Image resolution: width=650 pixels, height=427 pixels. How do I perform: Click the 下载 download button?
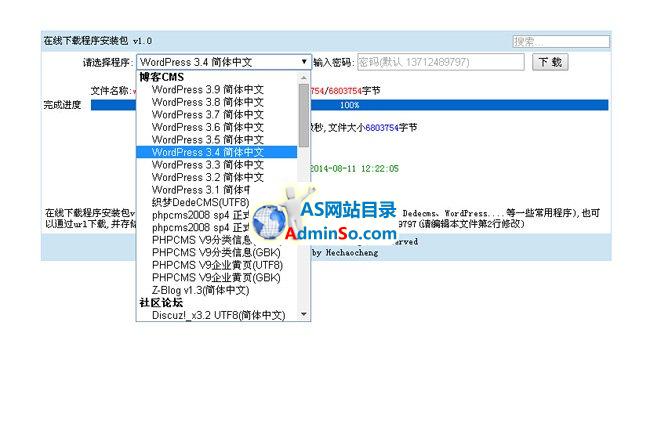pyautogui.click(x=550, y=62)
